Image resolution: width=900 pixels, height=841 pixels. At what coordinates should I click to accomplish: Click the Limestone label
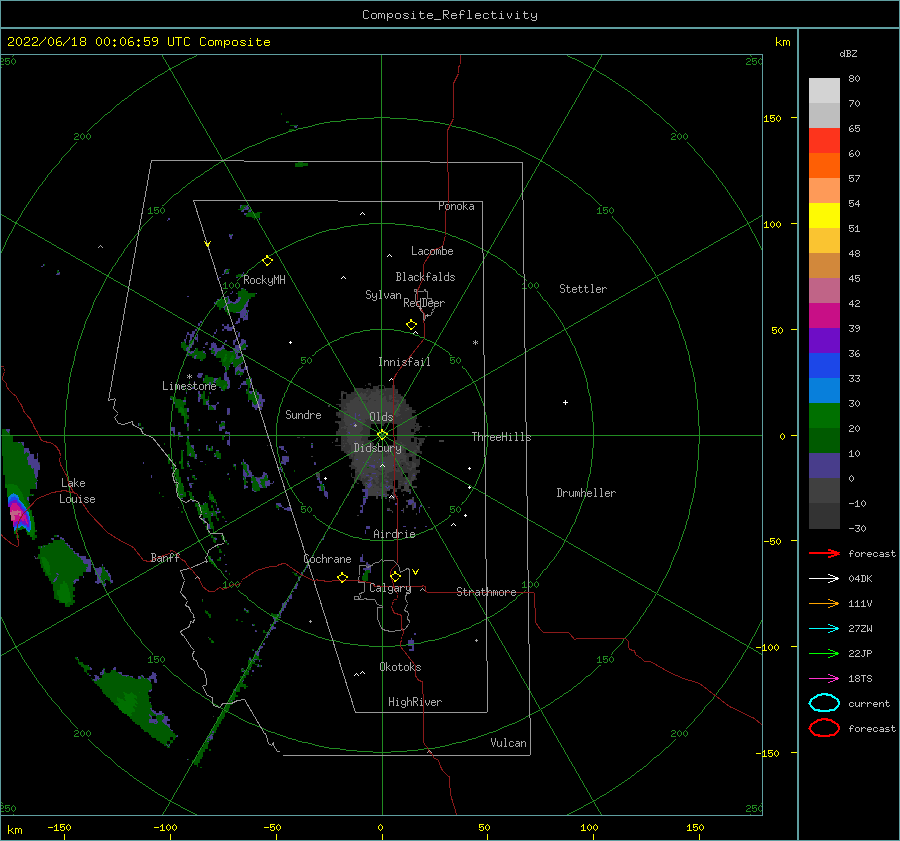[189, 386]
